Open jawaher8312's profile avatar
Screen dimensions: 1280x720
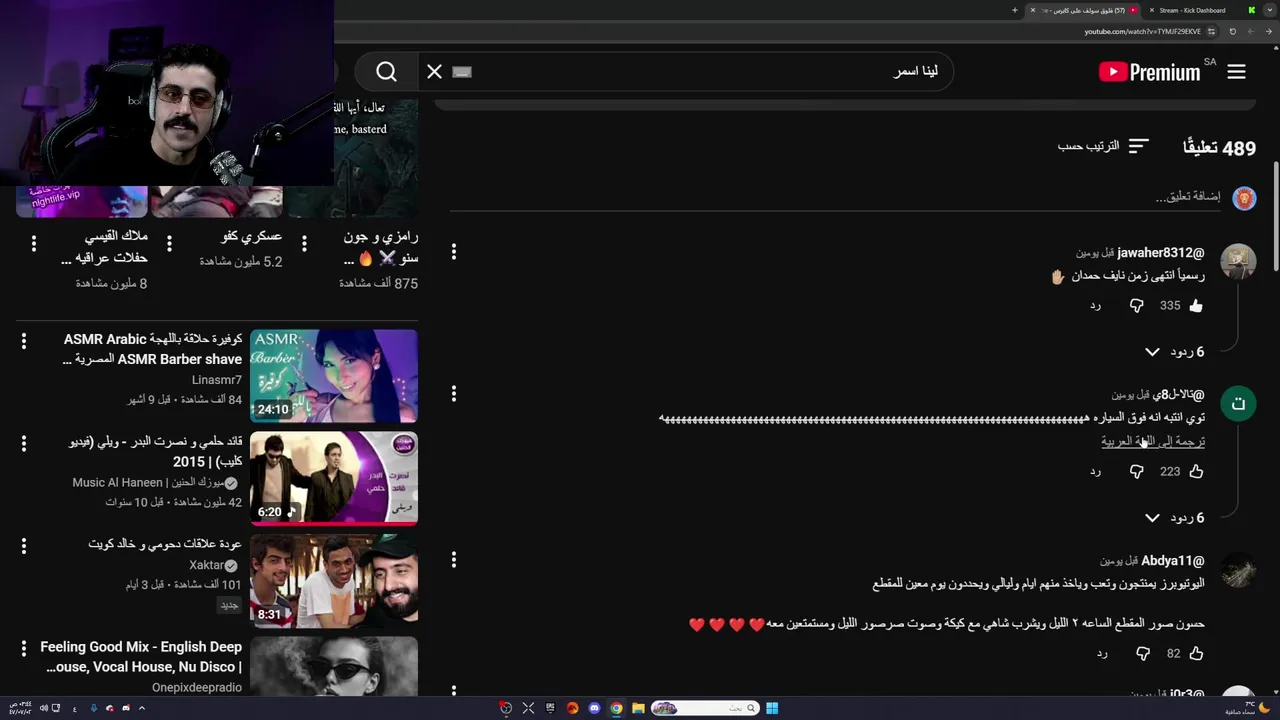click(1238, 260)
